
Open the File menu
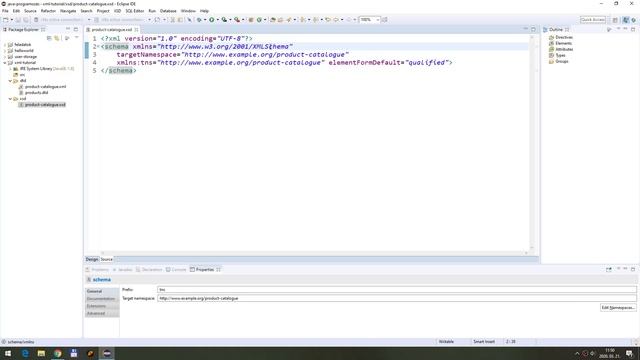(5, 11)
